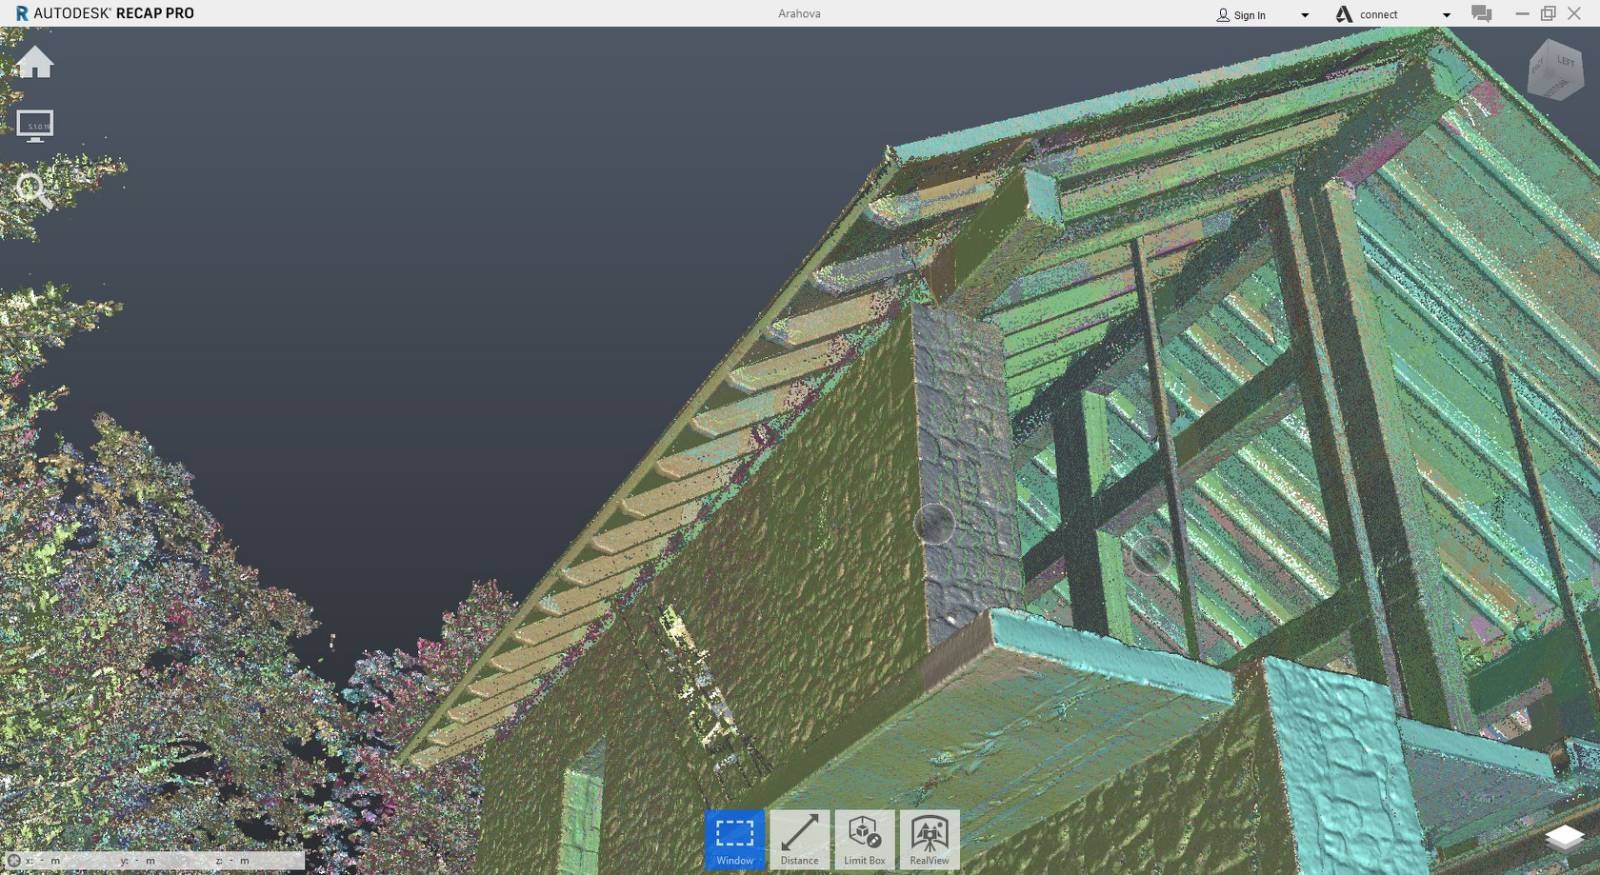Expand the connect dropdown arrow
This screenshot has height=875, width=1600.
(1446, 15)
